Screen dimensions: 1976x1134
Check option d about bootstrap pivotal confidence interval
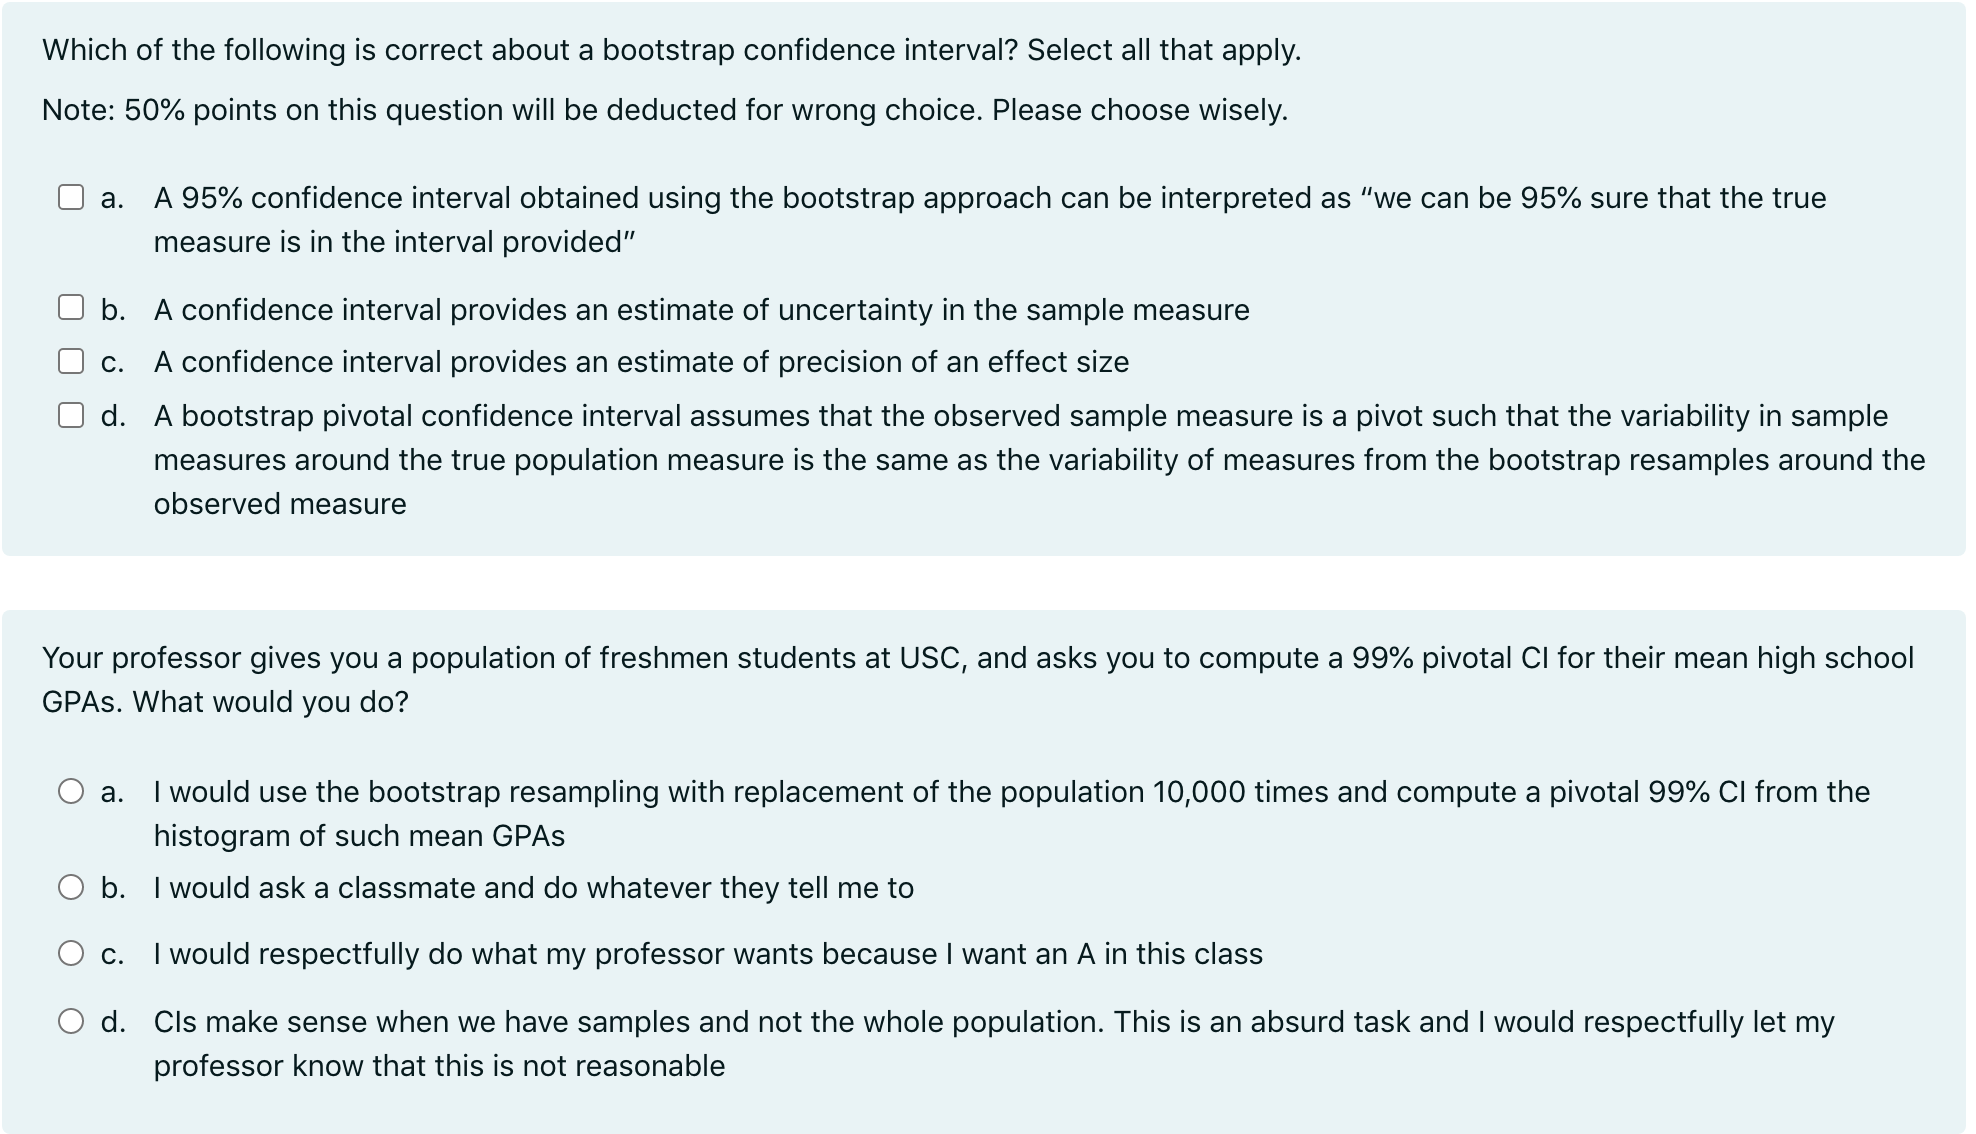[71, 415]
